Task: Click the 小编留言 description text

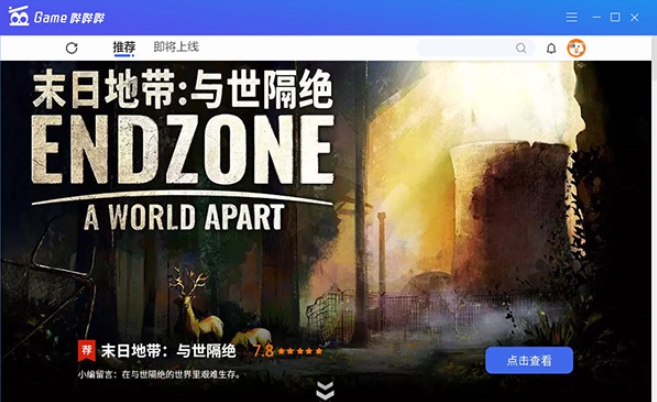Action: [x=159, y=374]
